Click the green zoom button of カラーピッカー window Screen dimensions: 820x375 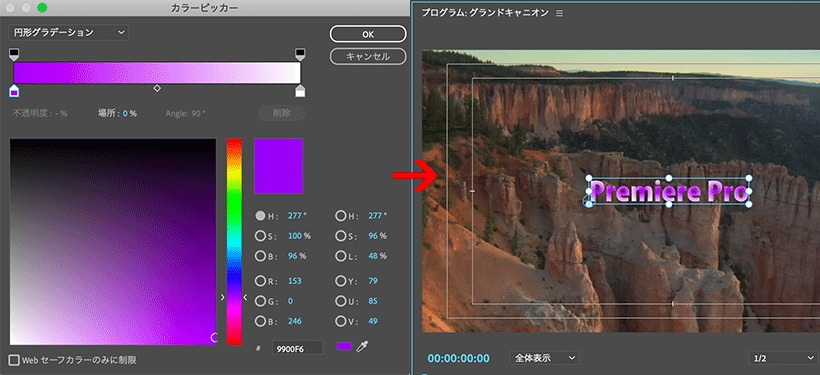[x=42, y=8]
